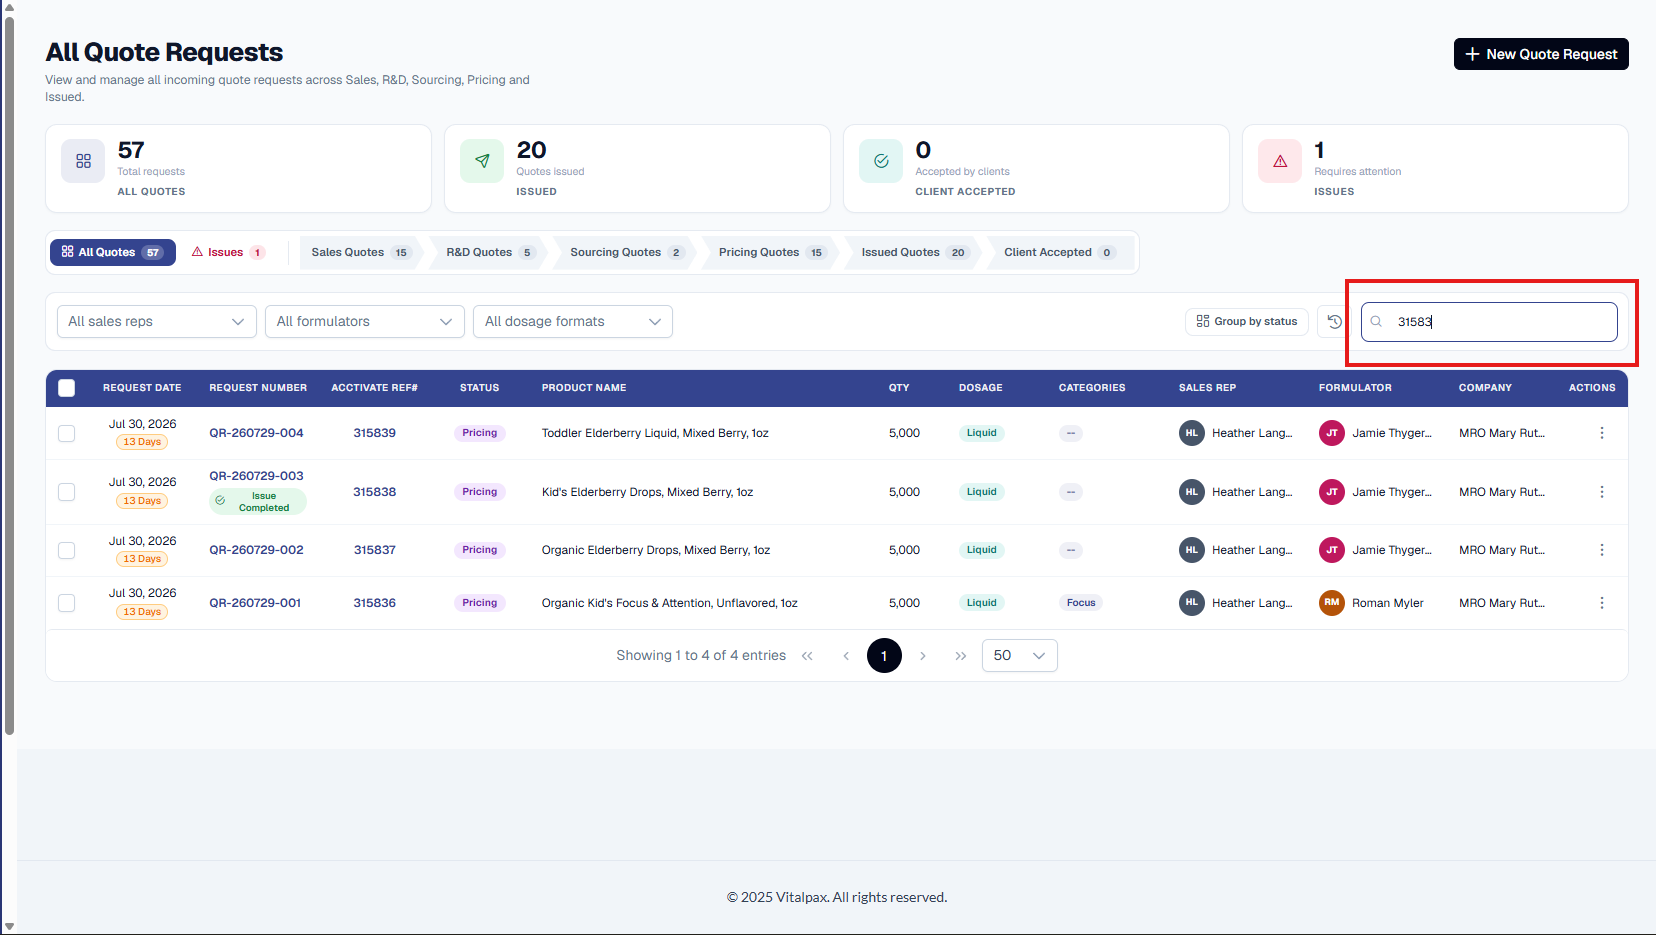Open quote request QR-260729-004 link
Screen dimensions: 1656x935
(x=256, y=433)
